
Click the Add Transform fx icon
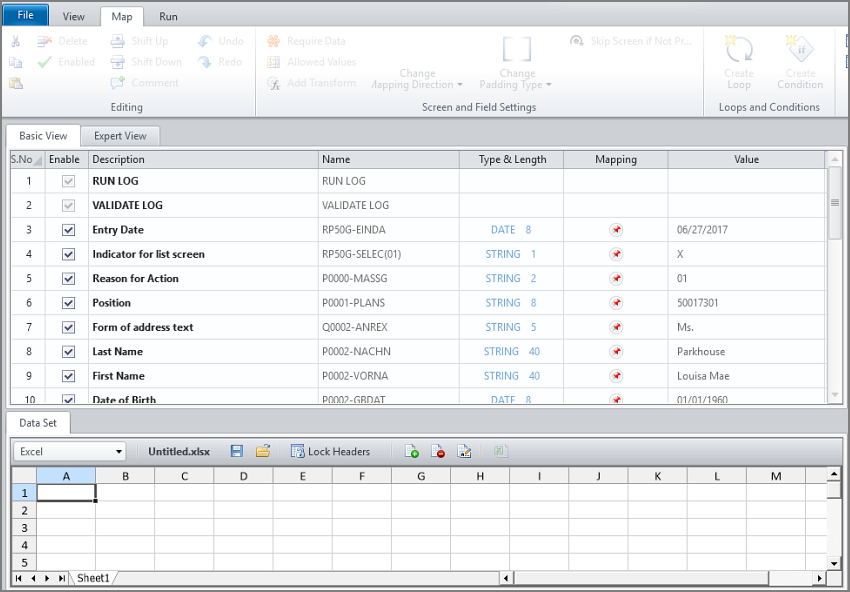coord(274,83)
